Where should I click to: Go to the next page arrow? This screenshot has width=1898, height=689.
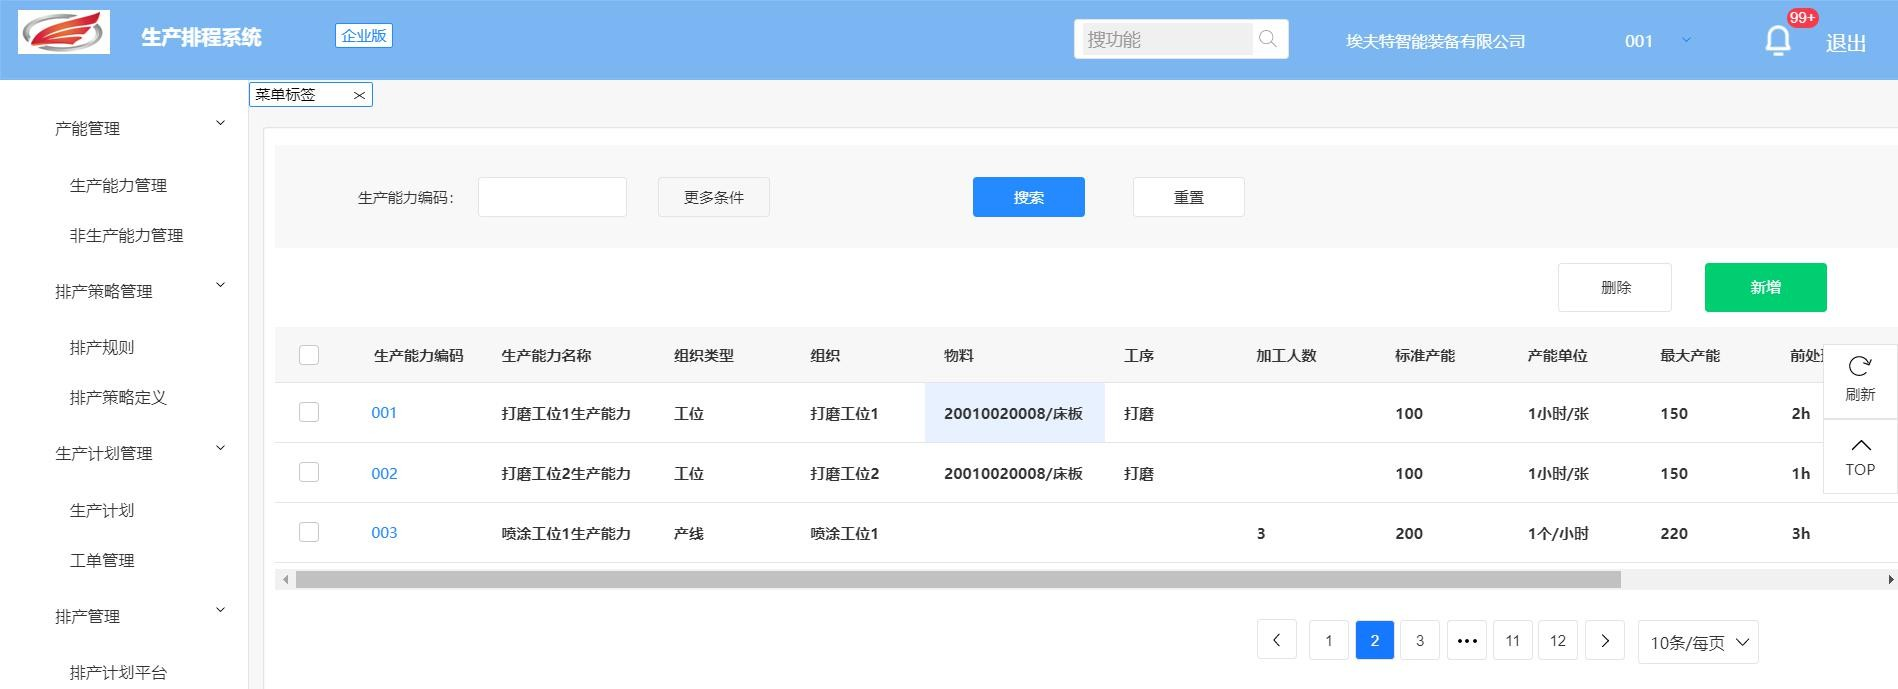pos(1604,641)
